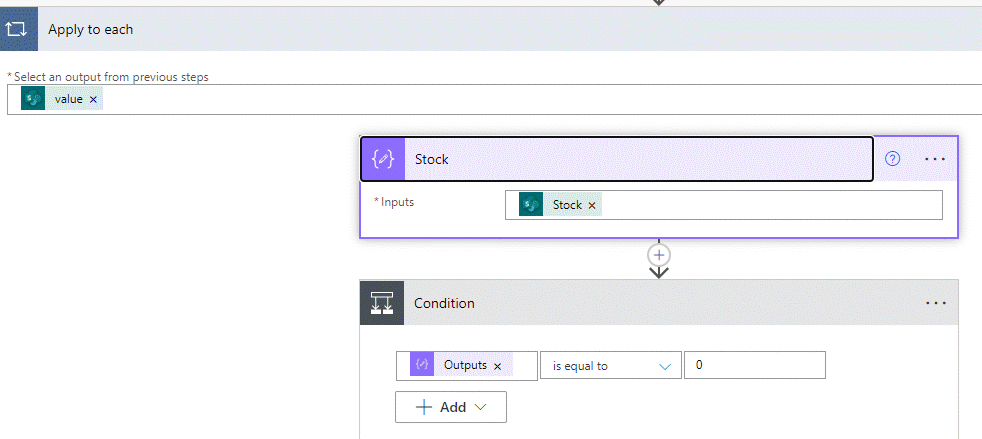
Task: Click the condition value field containing 0
Action: (754, 366)
